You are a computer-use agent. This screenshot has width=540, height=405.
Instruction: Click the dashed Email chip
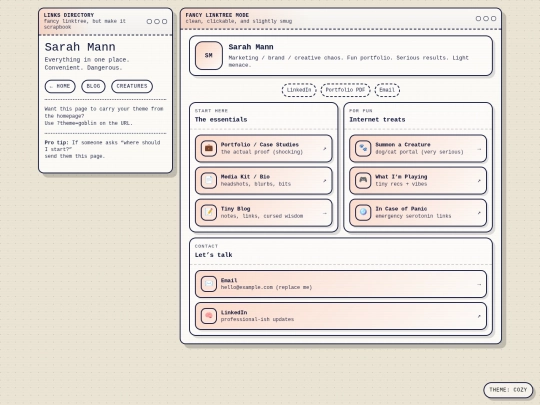[x=387, y=90]
